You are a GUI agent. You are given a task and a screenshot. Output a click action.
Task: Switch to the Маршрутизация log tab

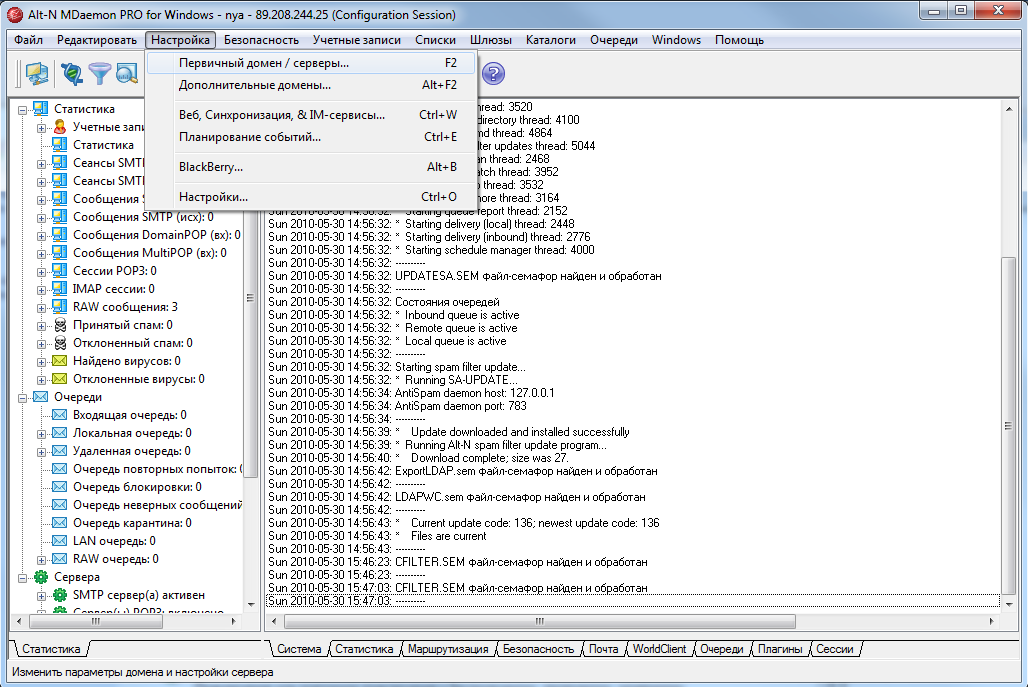click(448, 649)
